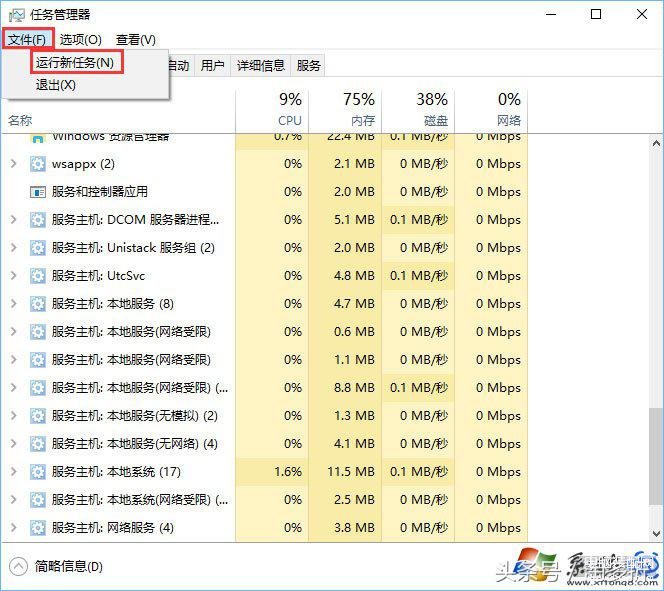Switch to the 用户 tab

[x=212, y=65]
